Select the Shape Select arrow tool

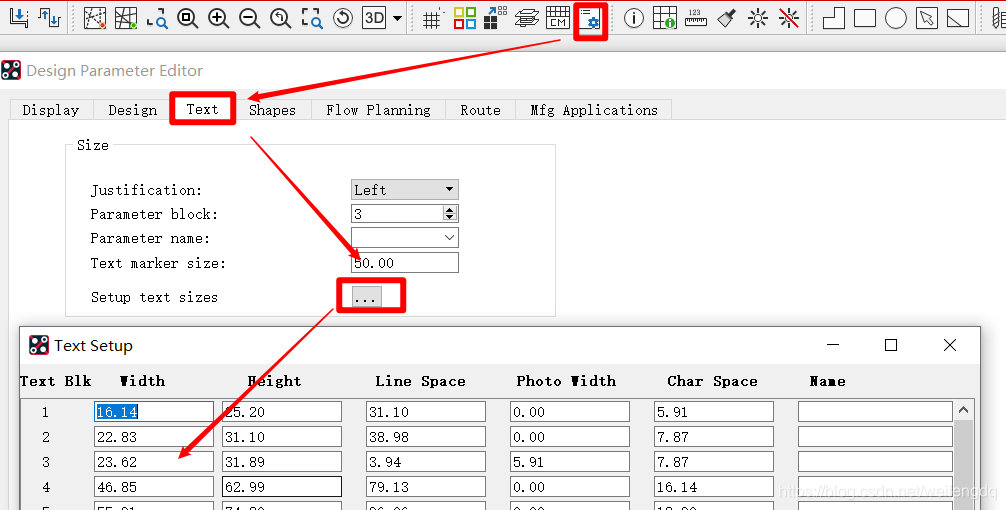click(x=926, y=18)
